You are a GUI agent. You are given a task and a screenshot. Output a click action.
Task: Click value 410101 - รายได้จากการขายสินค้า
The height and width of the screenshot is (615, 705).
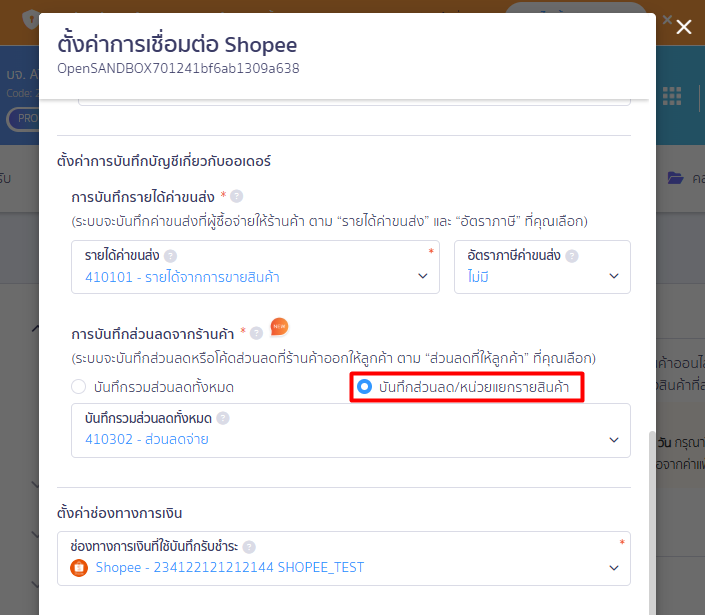point(182,277)
